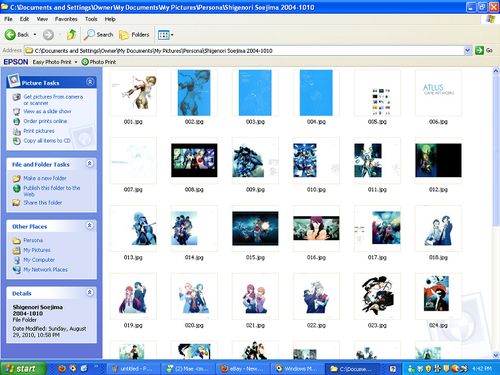The image size is (500, 375).
Task: Select the 023.jpg thumbnail
Action: pyautogui.click(x=377, y=296)
